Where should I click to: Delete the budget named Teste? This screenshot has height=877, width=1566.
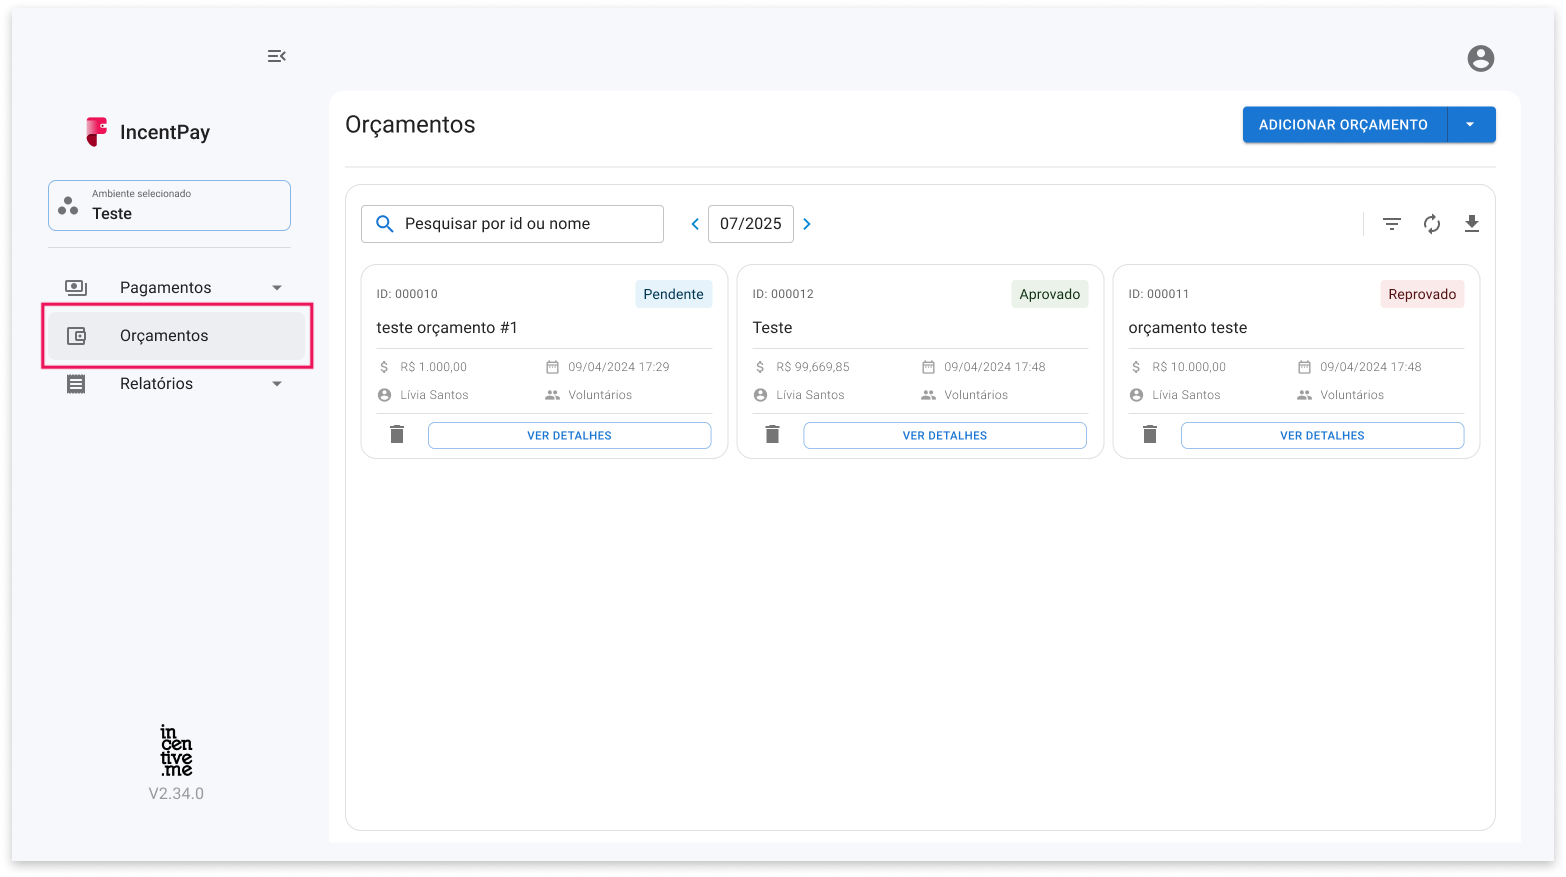(772, 434)
